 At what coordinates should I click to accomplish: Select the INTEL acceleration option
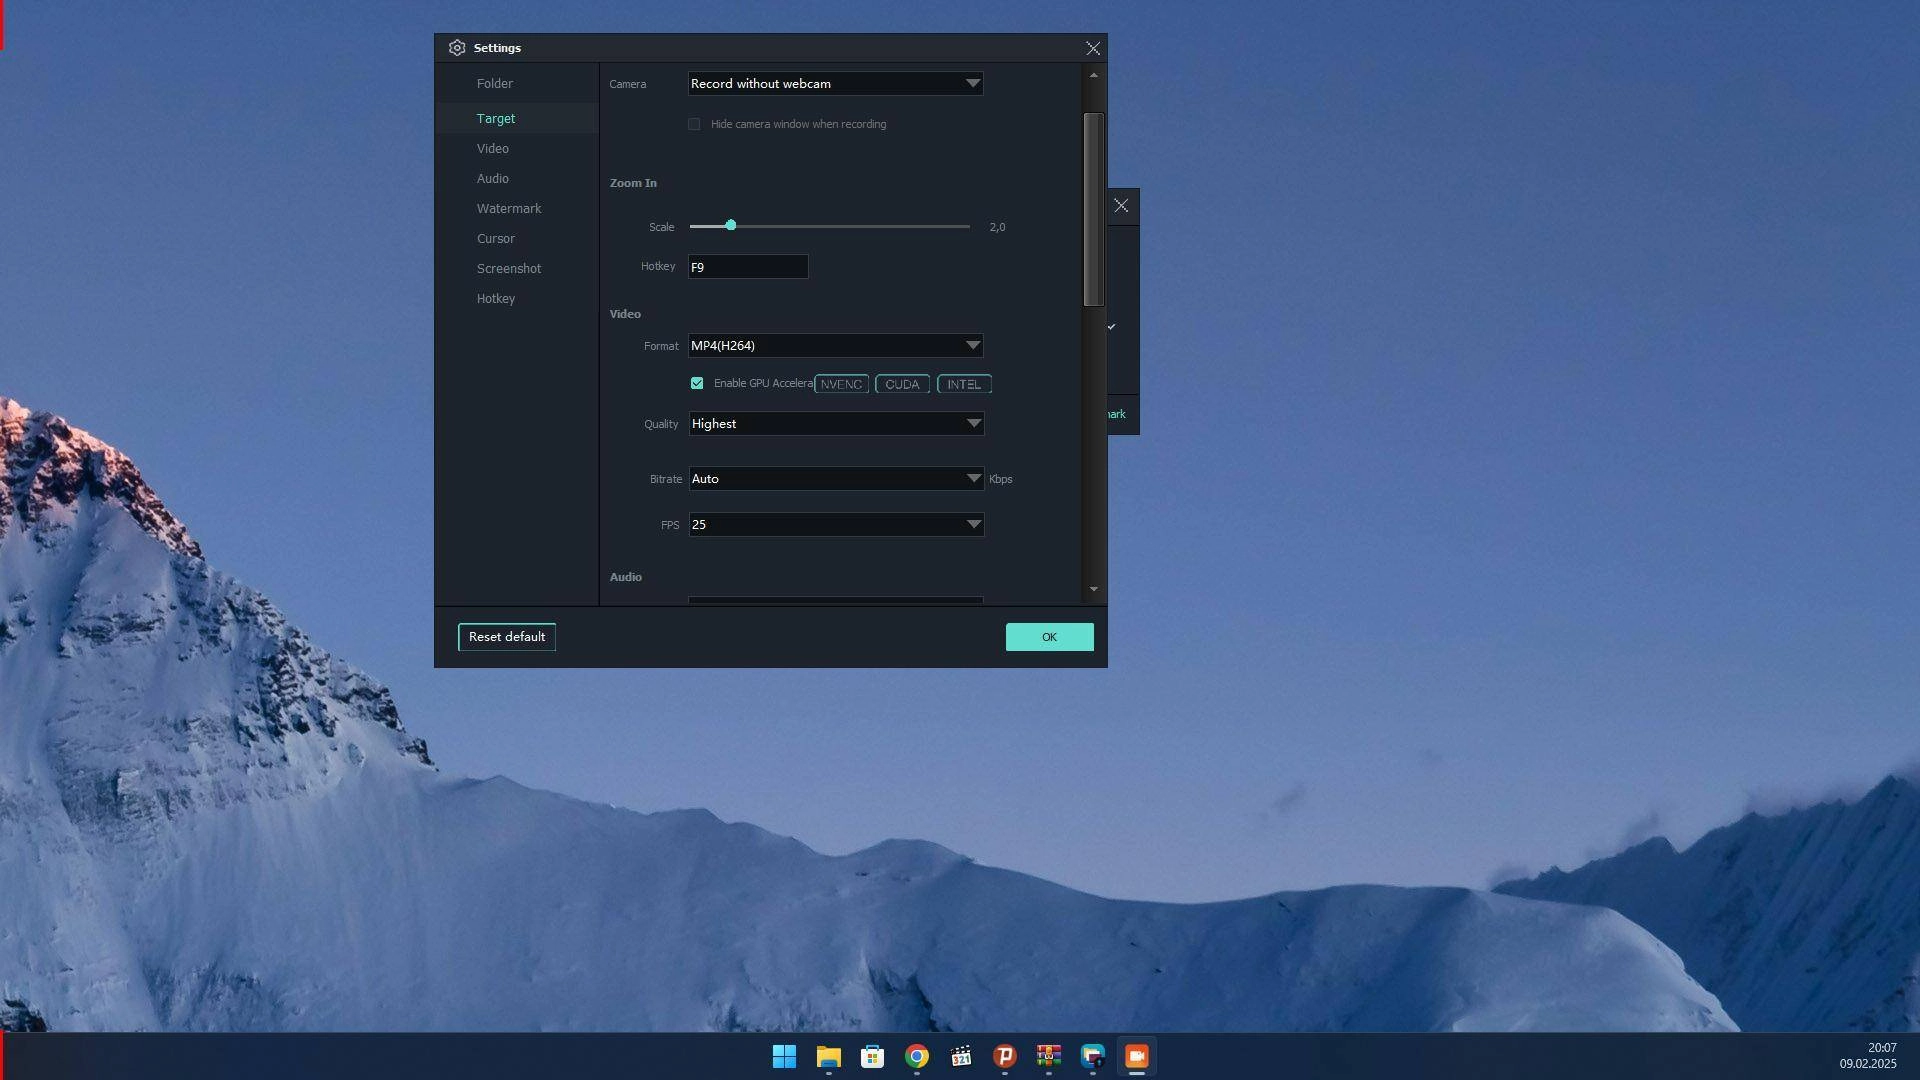click(964, 384)
